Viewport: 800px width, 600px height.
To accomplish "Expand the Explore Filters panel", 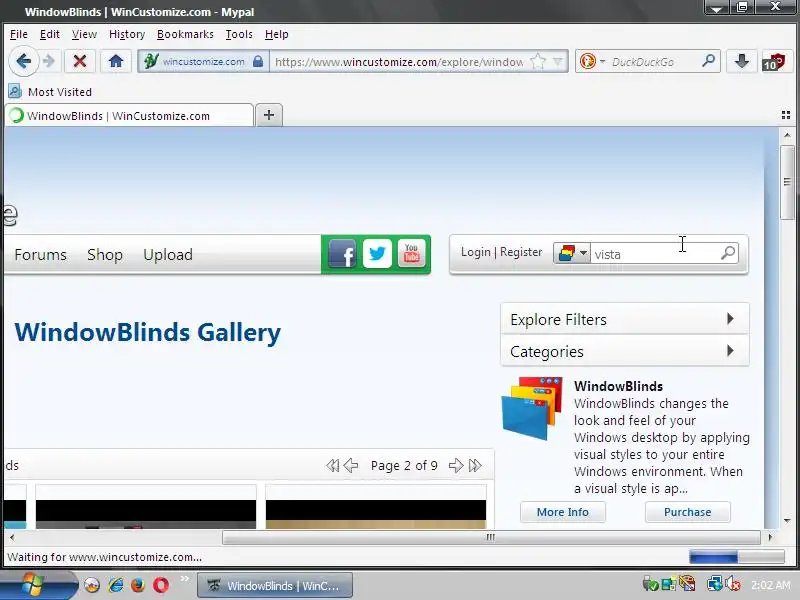I will (x=624, y=319).
